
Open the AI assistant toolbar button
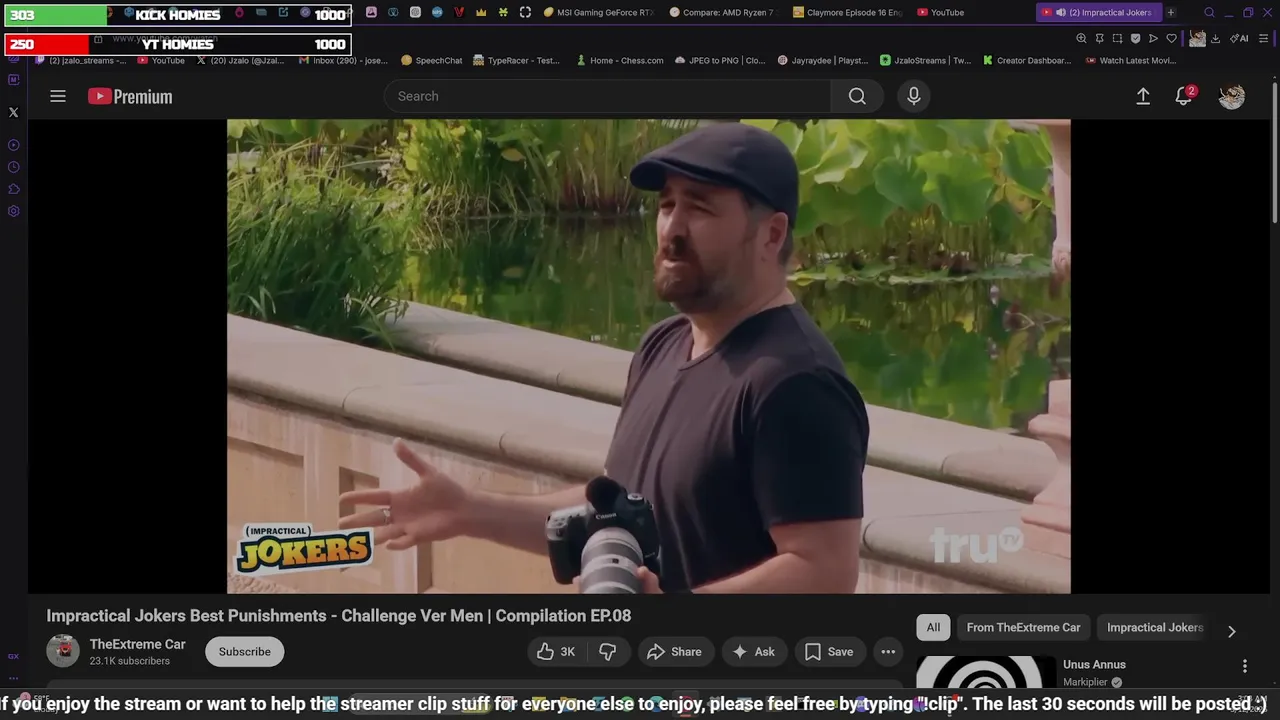pyautogui.click(x=1239, y=38)
